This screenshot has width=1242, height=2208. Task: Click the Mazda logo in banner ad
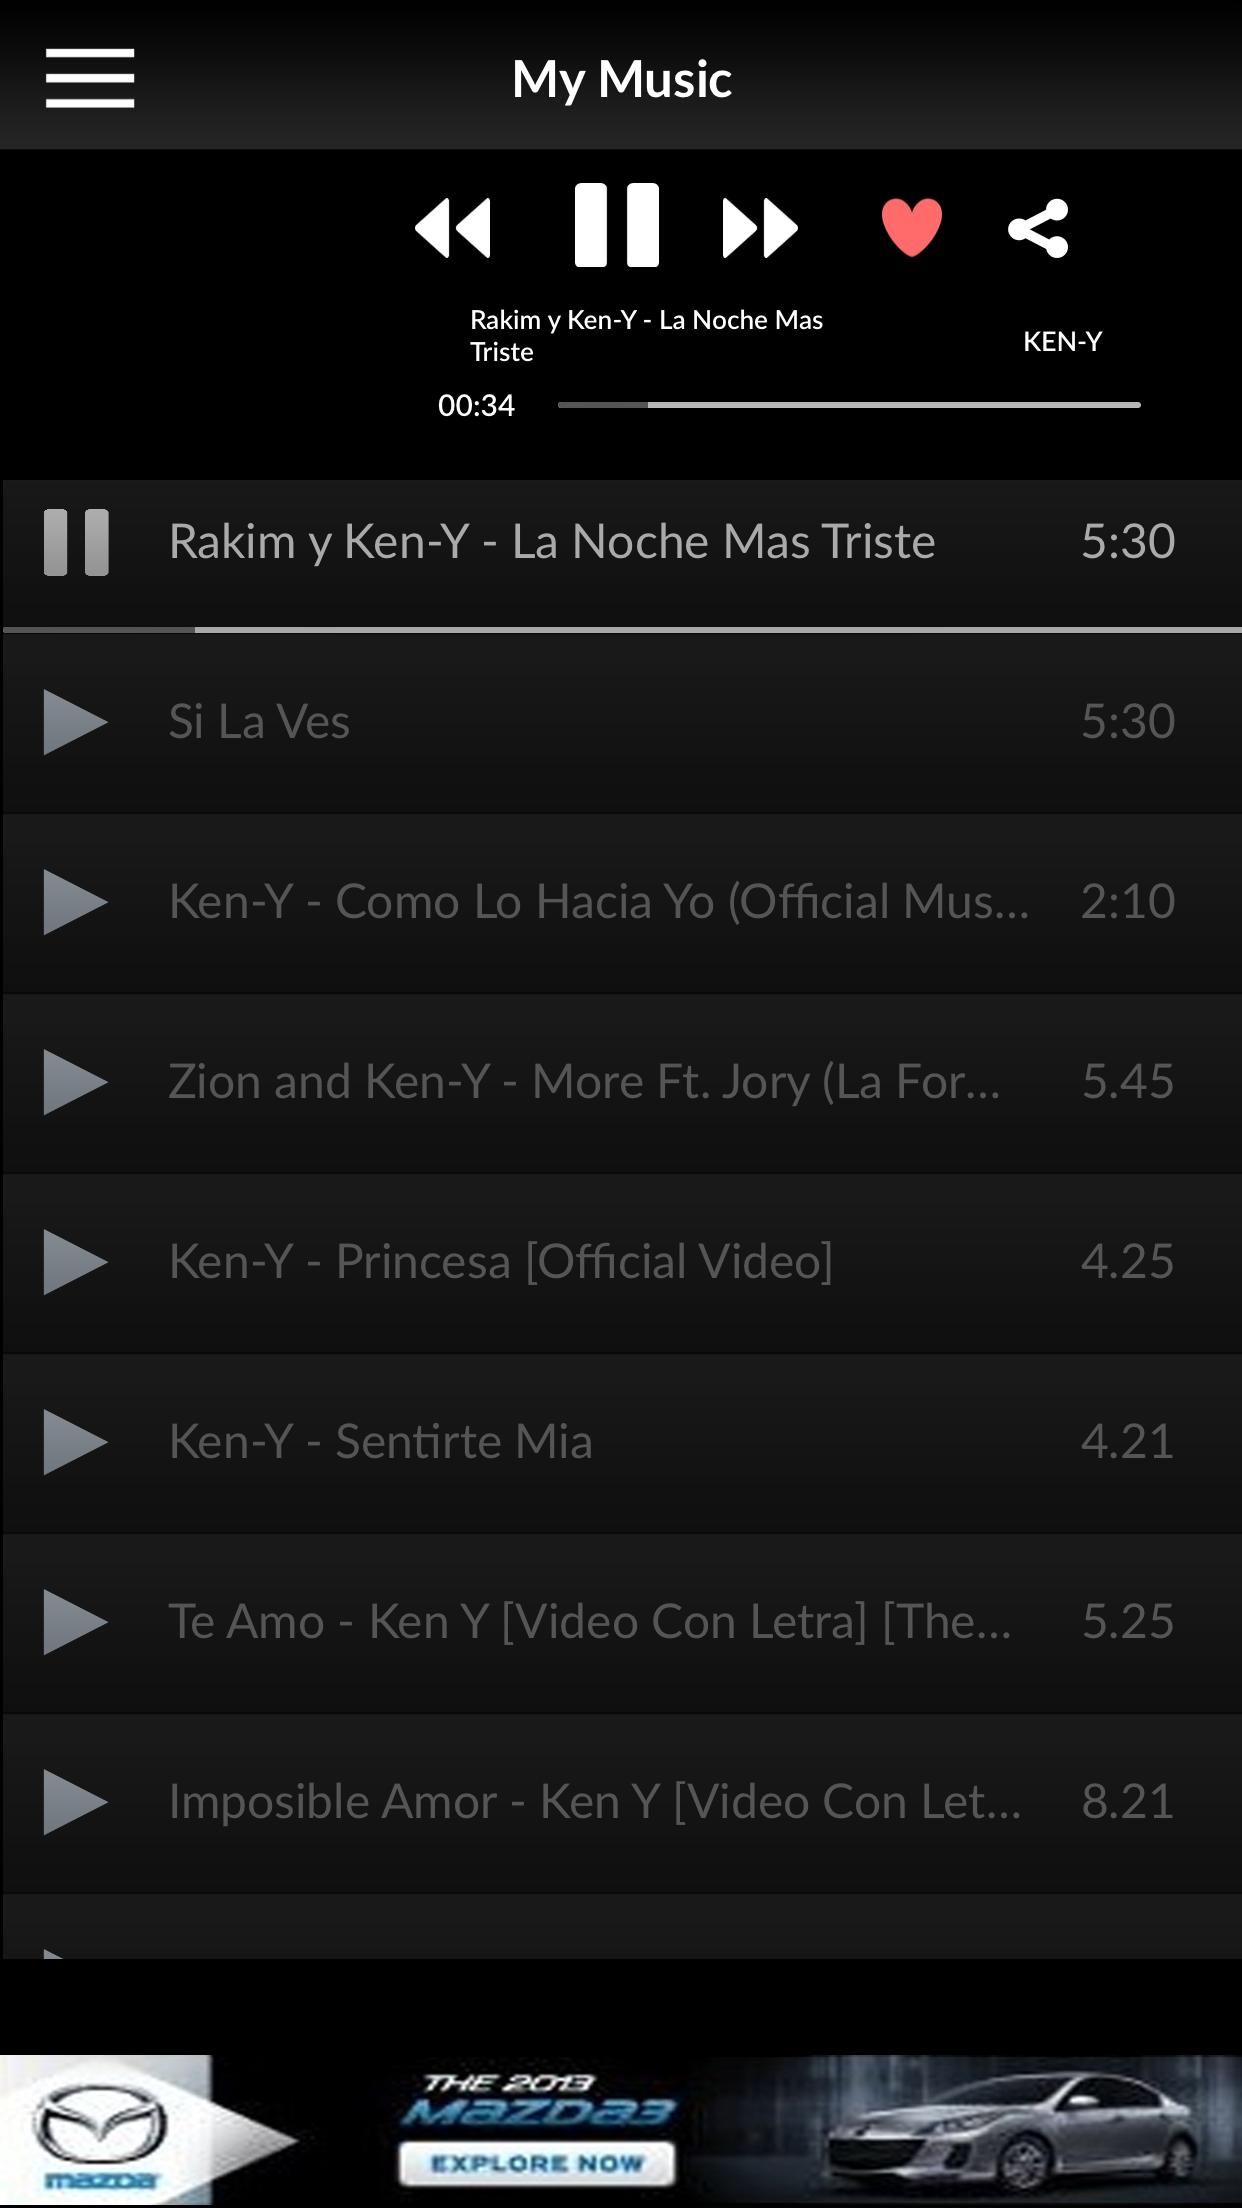(x=100, y=2130)
